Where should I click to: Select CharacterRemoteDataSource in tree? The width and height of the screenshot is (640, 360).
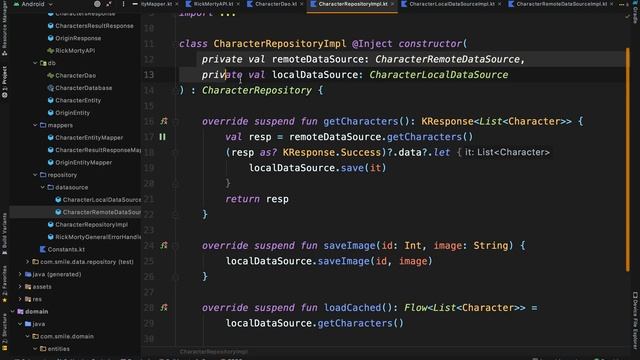point(102,212)
